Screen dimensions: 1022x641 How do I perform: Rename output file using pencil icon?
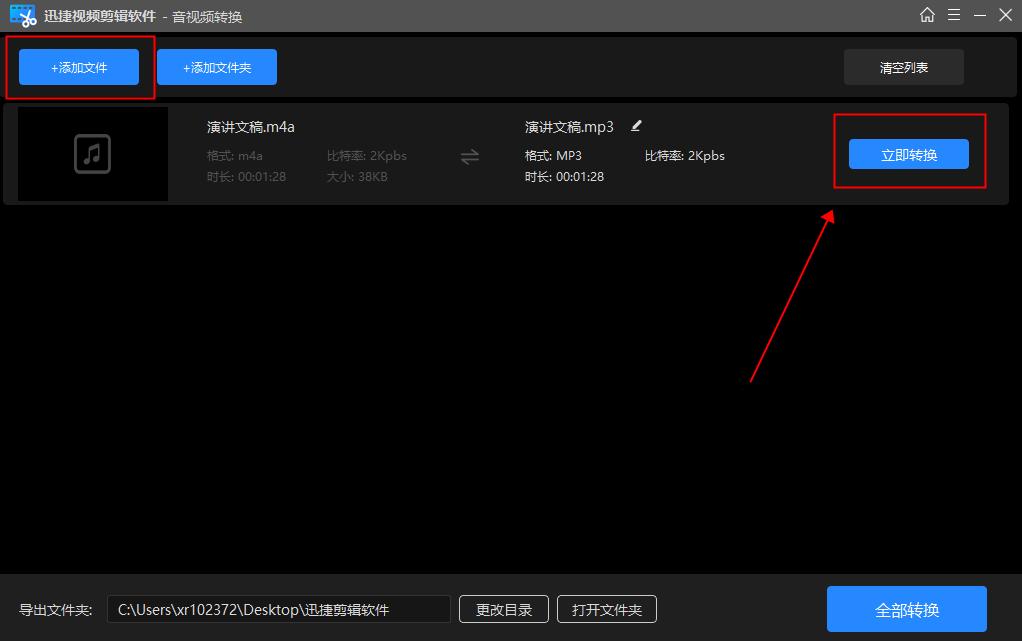click(635, 126)
